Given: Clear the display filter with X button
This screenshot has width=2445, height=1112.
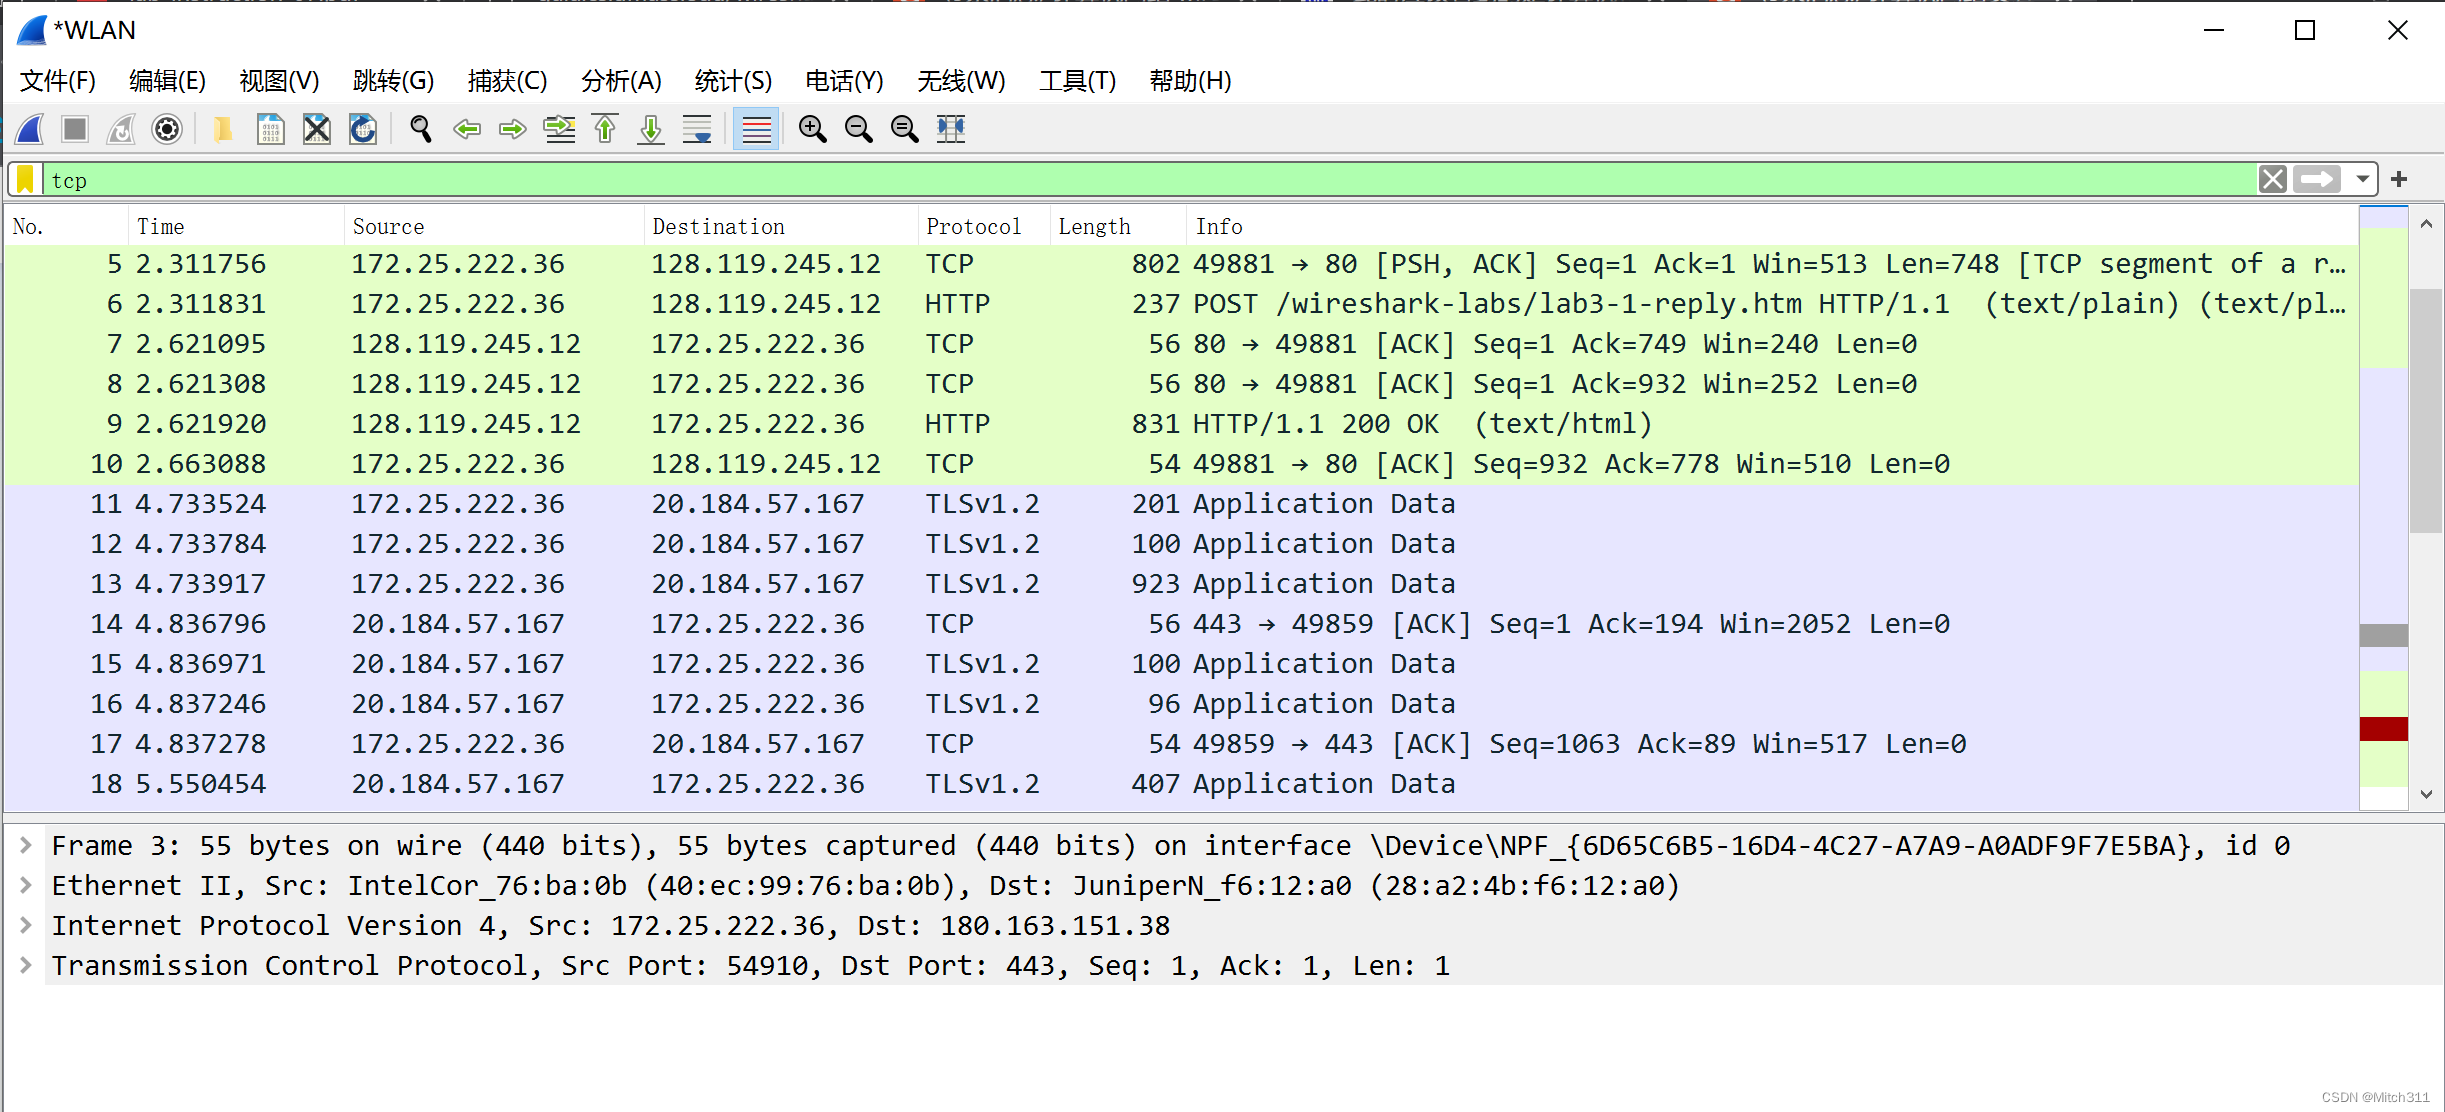Looking at the screenshot, I should [x=2272, y=180].
